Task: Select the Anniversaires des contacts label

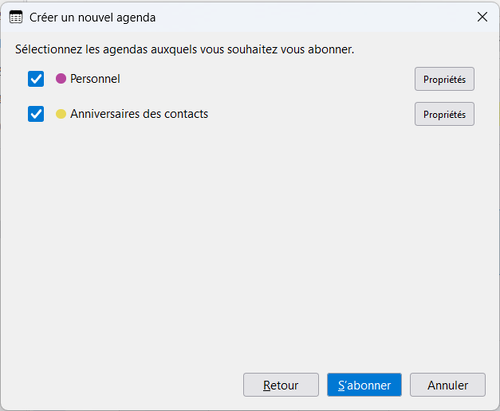Action: (139, 114)
